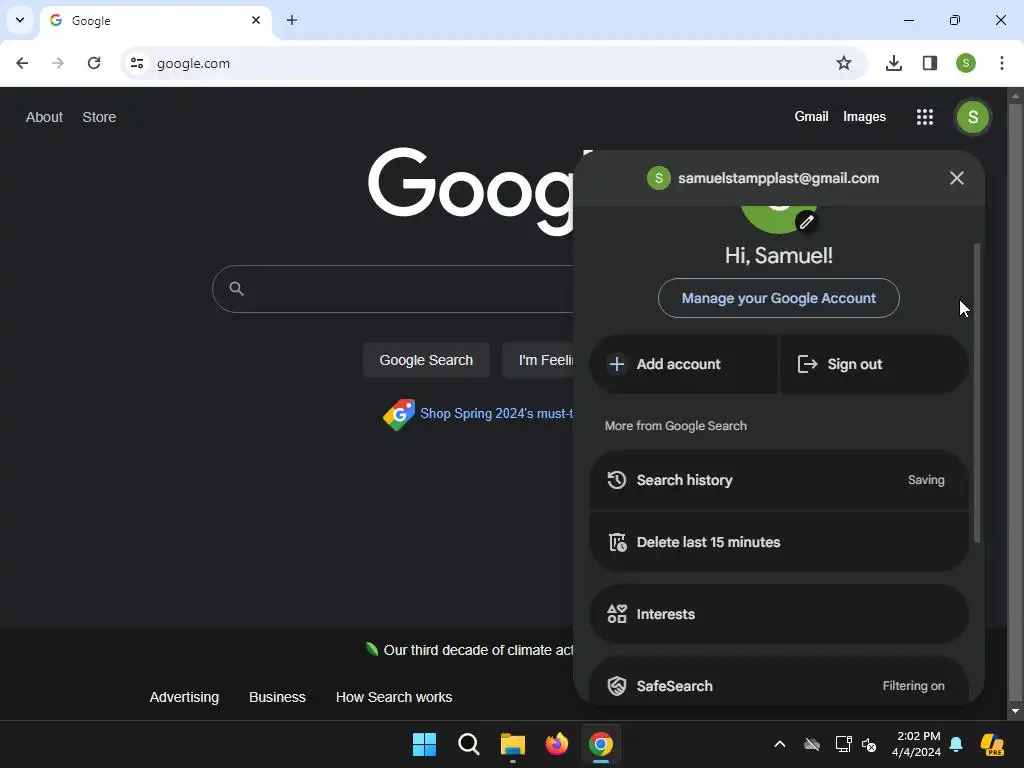Viewport: 1024px width, 768px height.
Task: Select the Google tab
Action: click(x=155, y=21)
